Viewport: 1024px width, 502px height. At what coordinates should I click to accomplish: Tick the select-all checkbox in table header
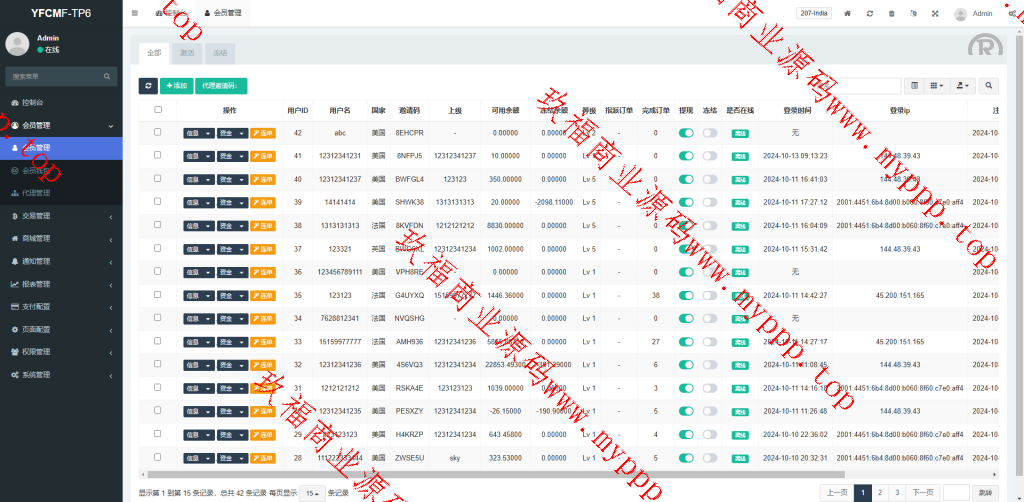pos(157,110)
